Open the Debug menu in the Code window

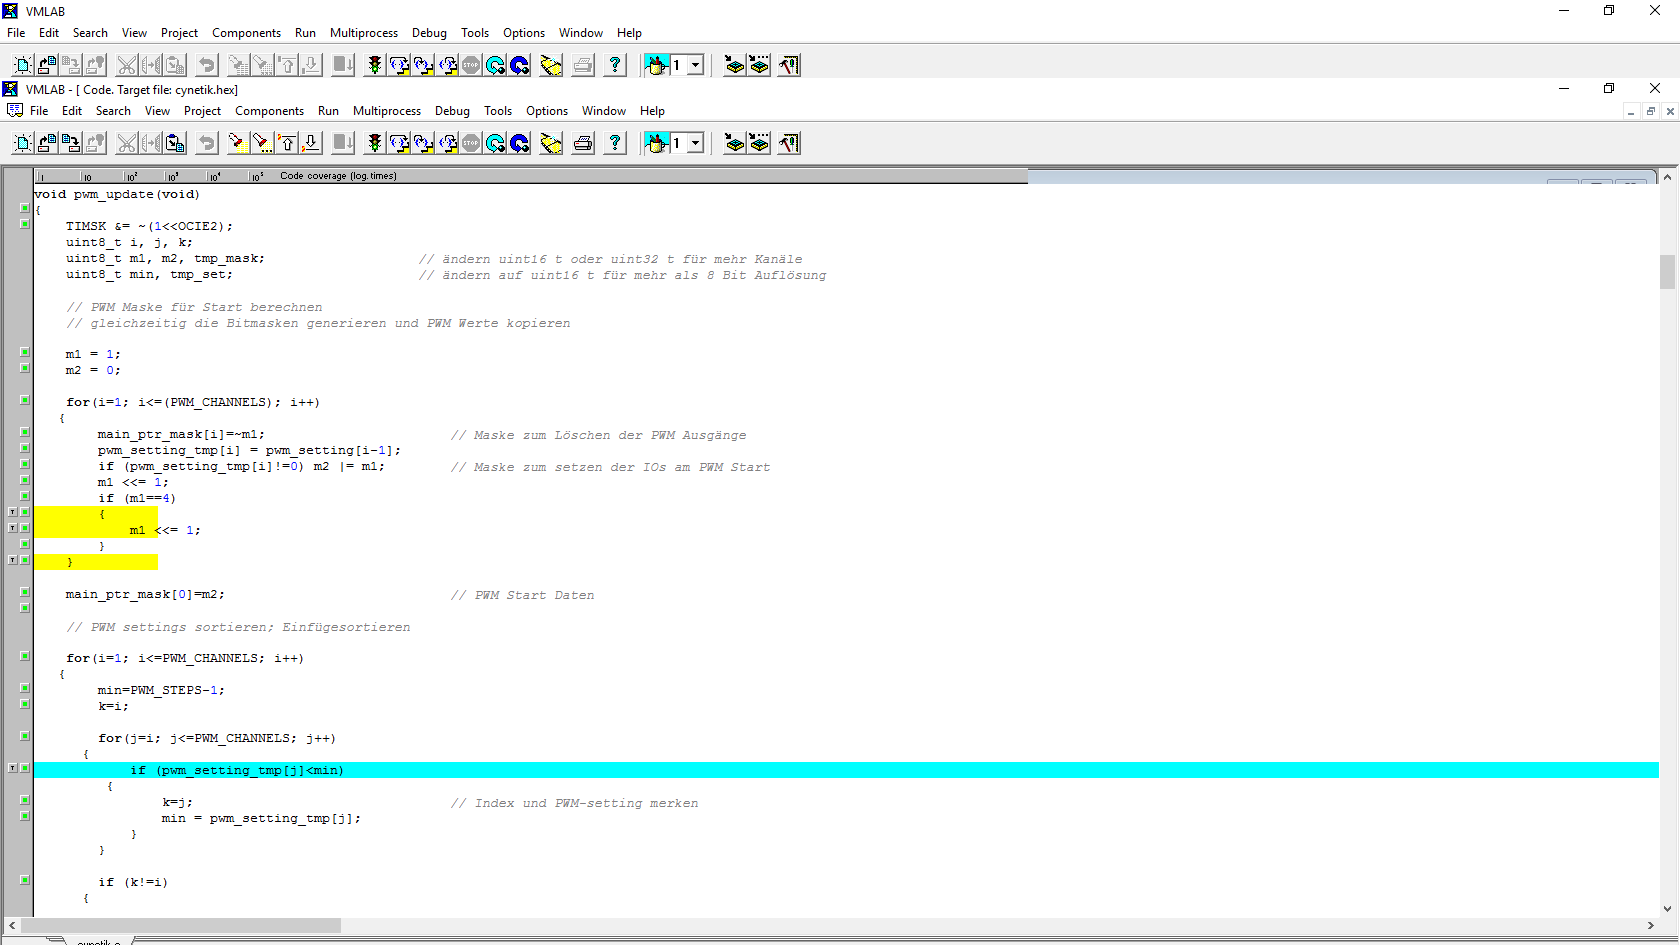tap(452, 111)
